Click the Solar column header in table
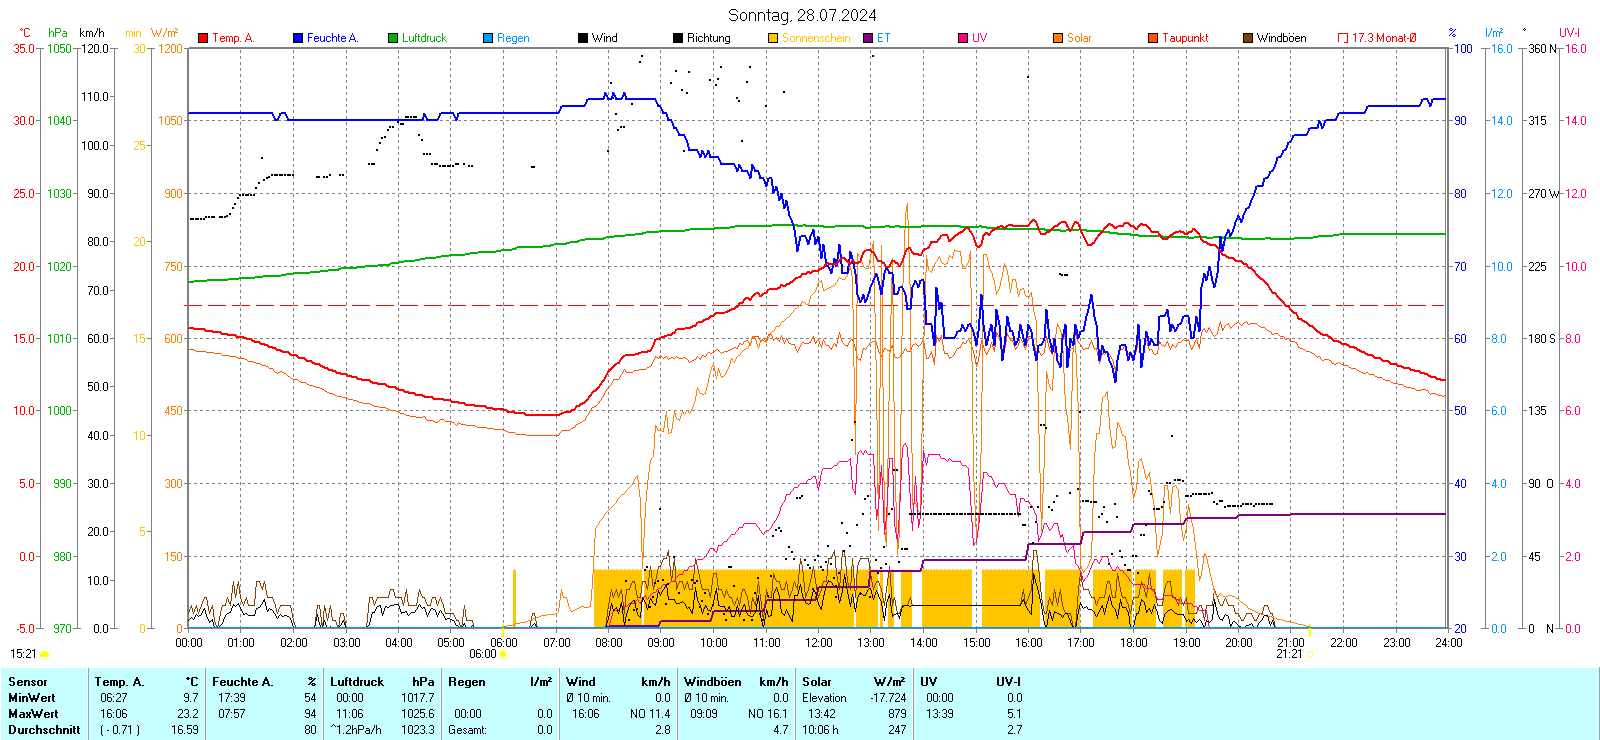This screenshot has width=1600, height=740. pos(817,682)
